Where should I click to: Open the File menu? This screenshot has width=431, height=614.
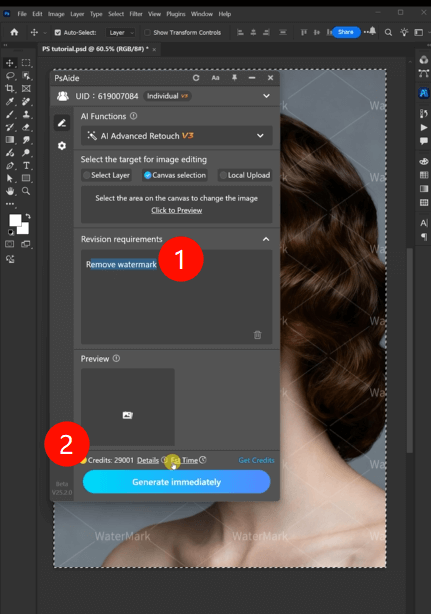22,14
